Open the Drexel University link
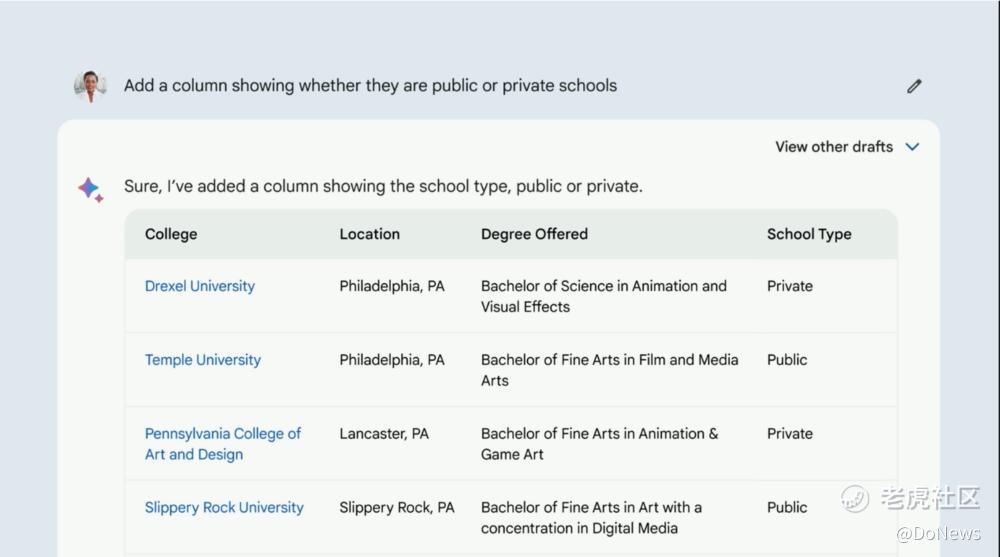1000x557 pixels. pos(200,286)
